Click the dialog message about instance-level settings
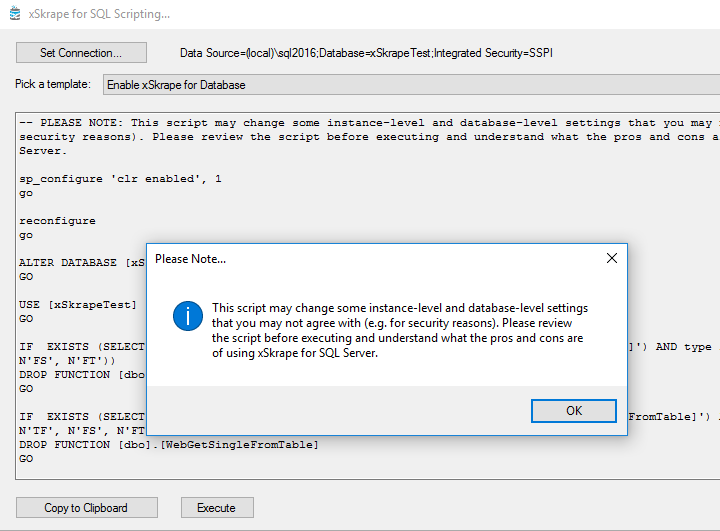720x531 pixels. pos(399,330)
